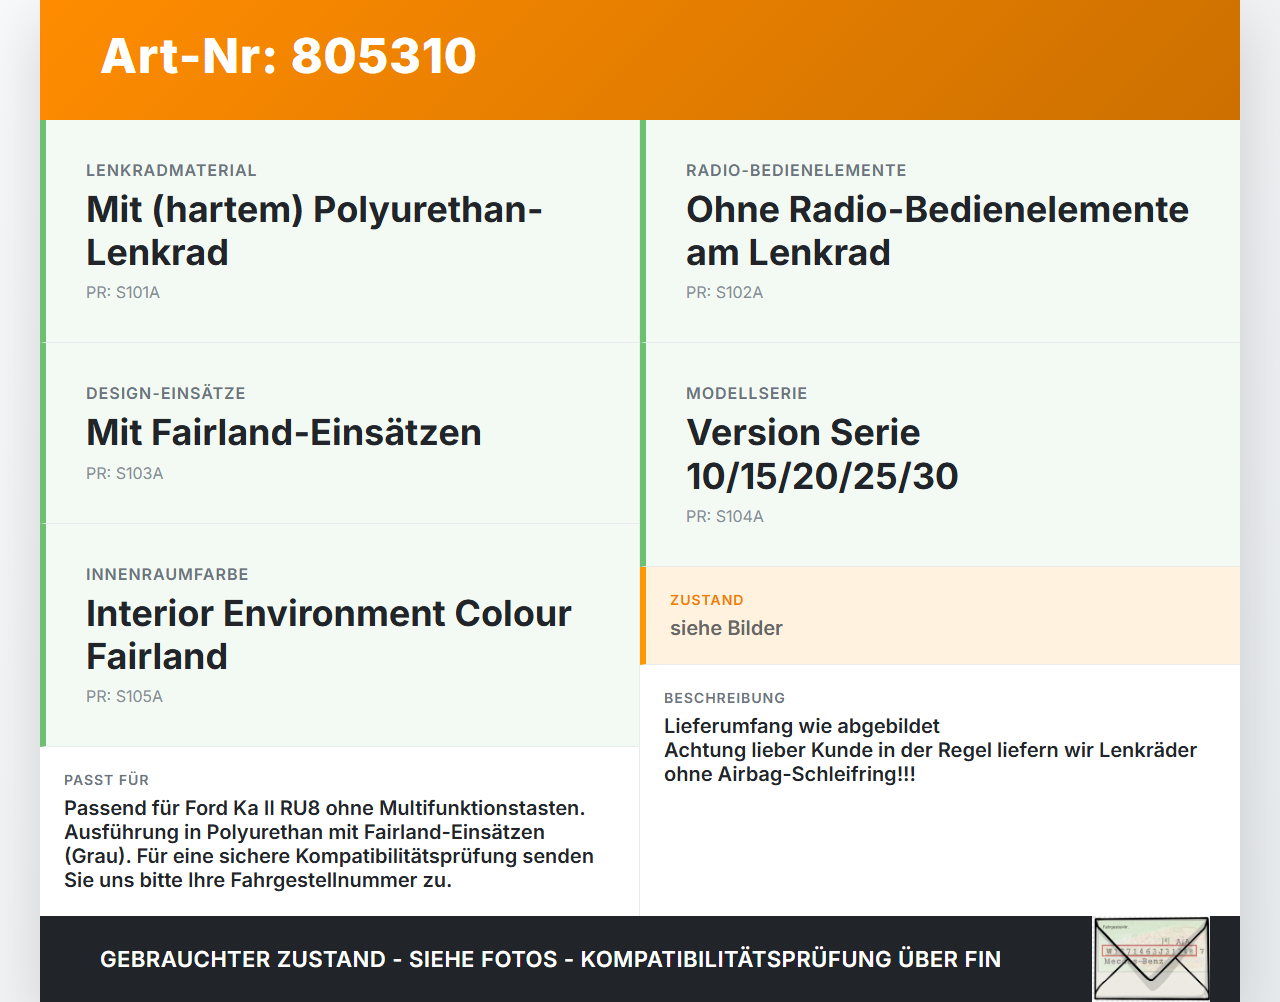Select 'Lieferumfang wie abgebildet' line
This screenshot has height=1002, width=1280.
(802, 726)
